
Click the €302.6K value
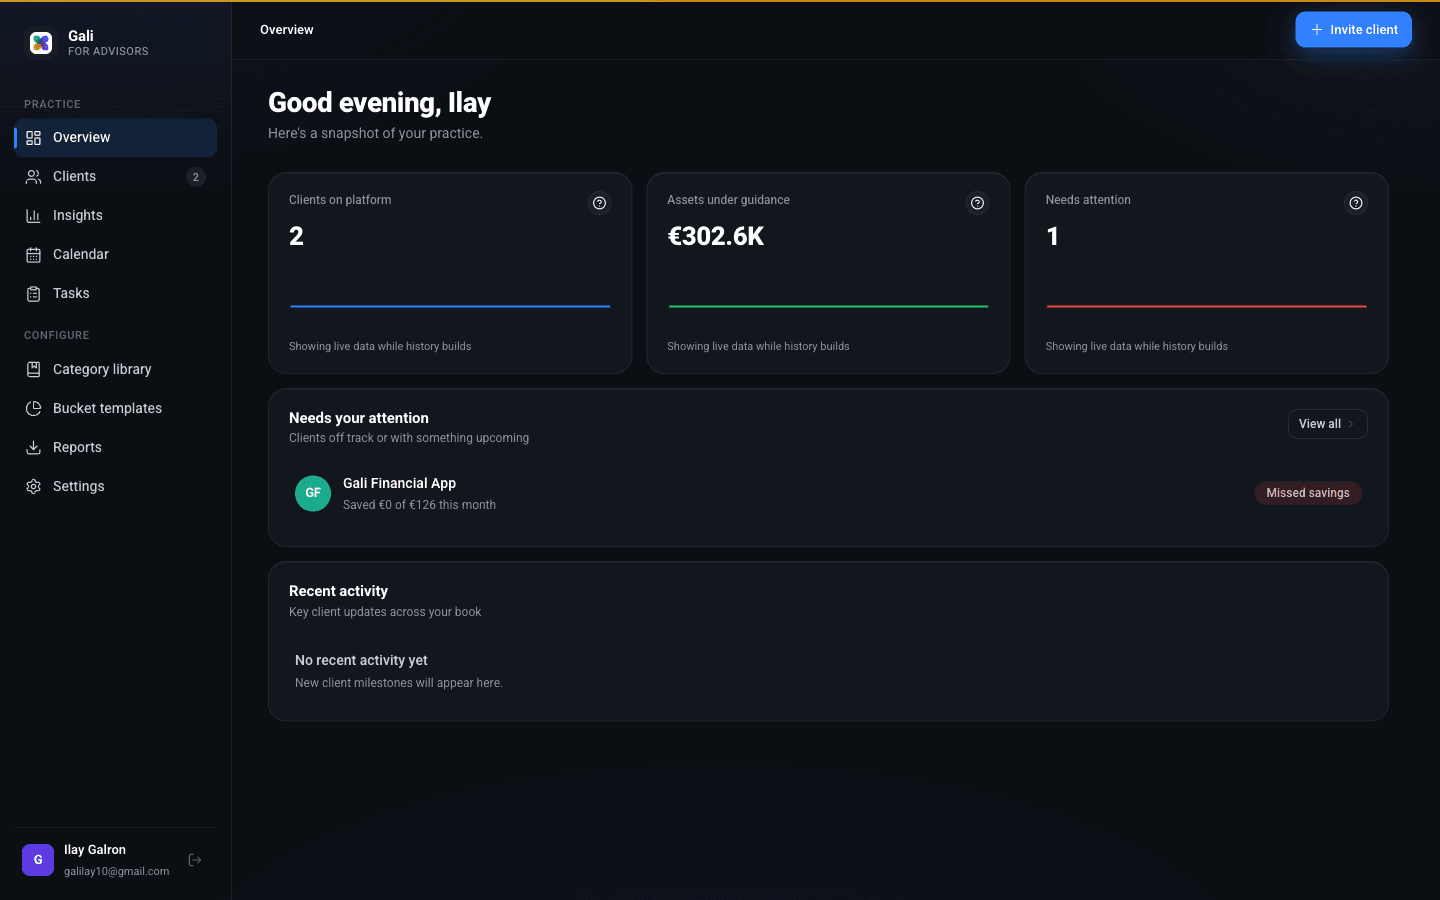(x=716, y=237)
